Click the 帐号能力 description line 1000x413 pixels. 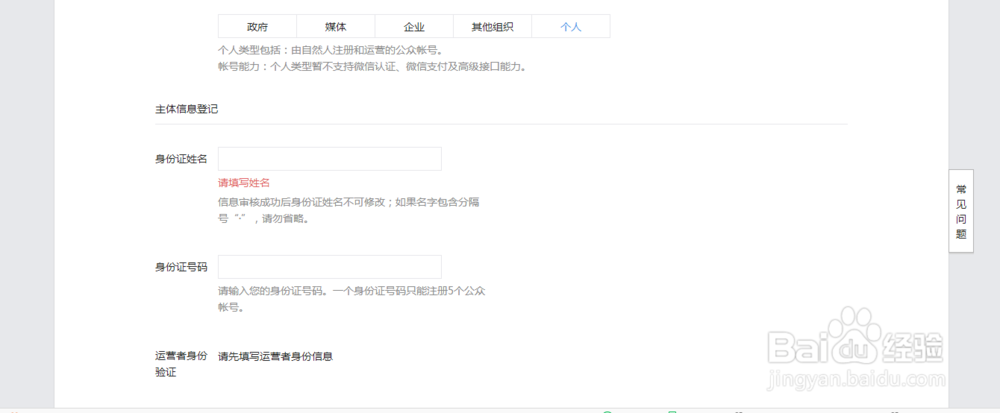(x=373, y=66)
